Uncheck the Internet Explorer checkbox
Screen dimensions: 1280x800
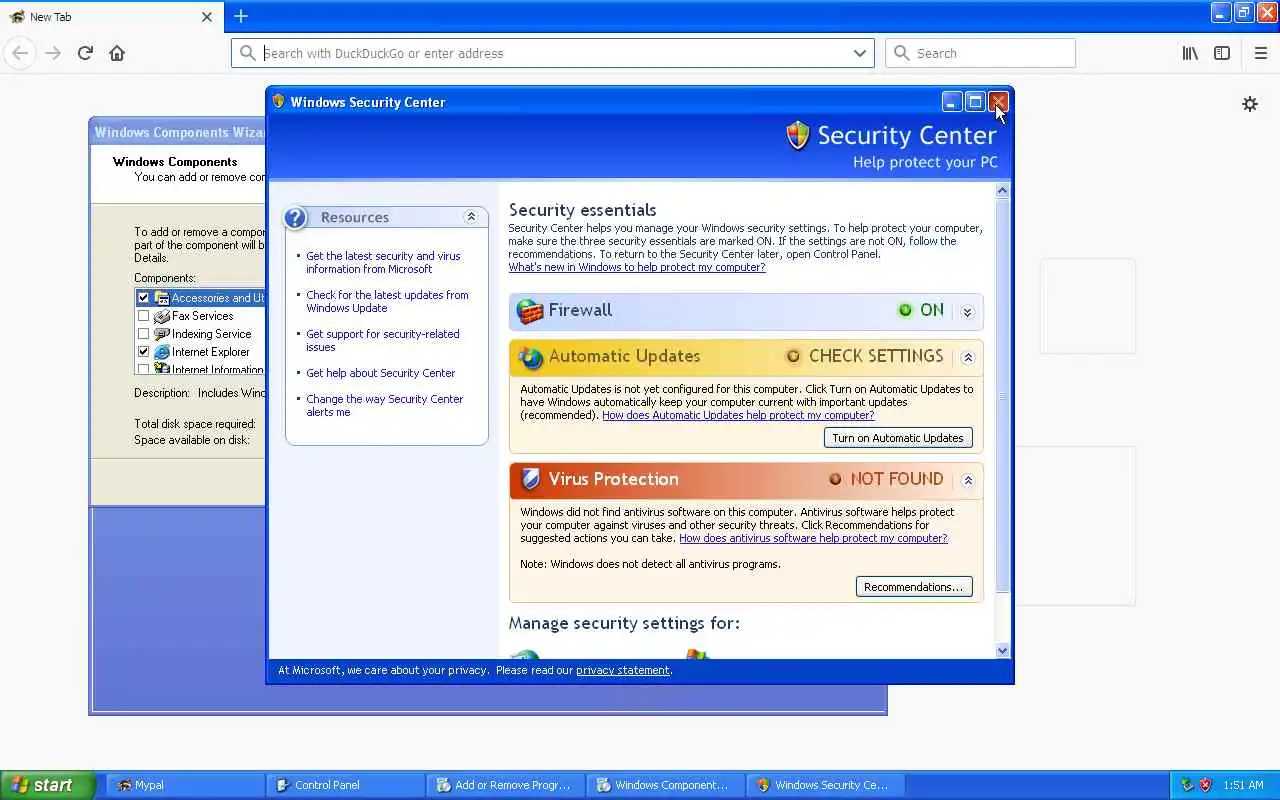pyautogui.click(x=143, y=352)
